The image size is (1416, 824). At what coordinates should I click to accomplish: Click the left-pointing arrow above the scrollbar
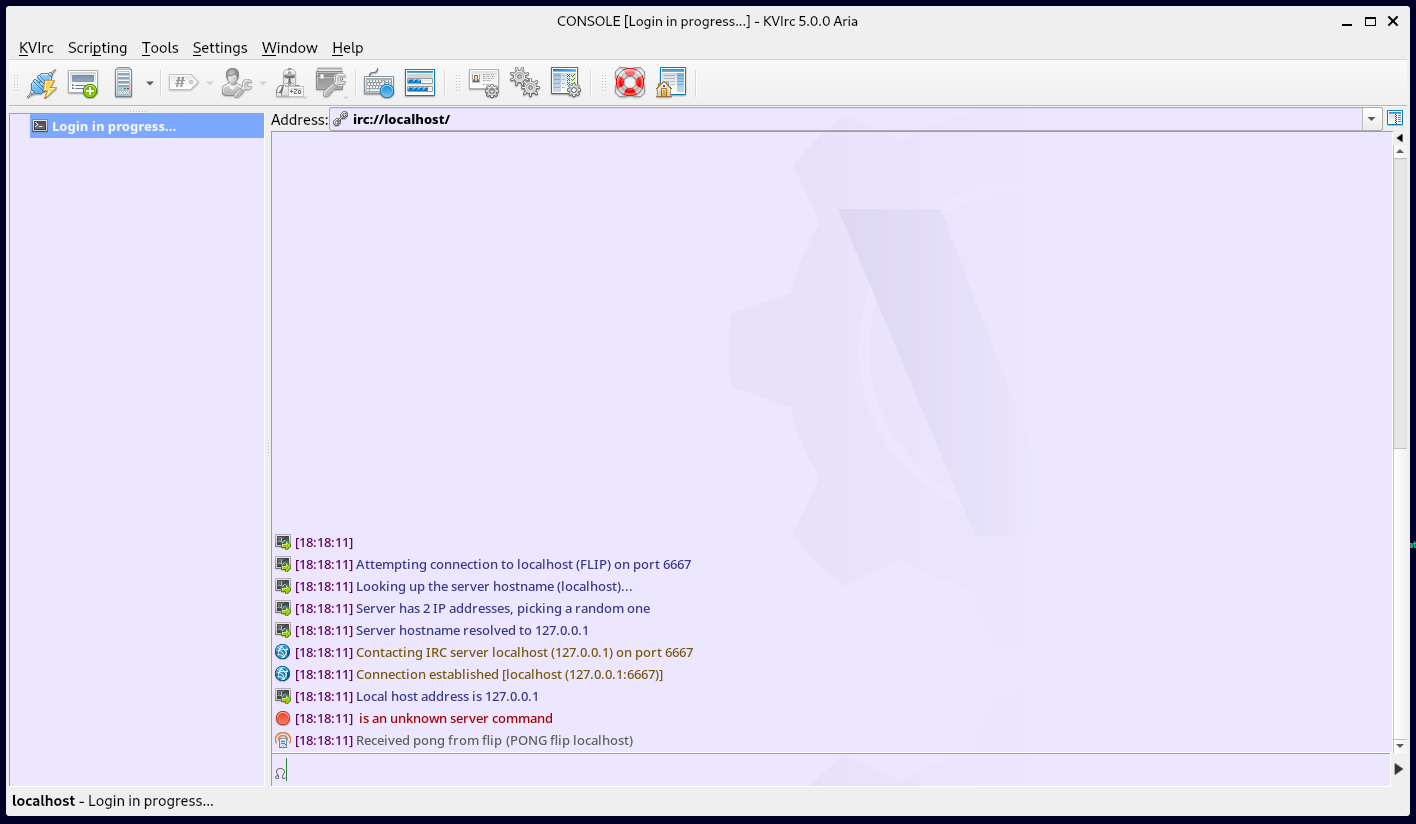(1400, 138)
